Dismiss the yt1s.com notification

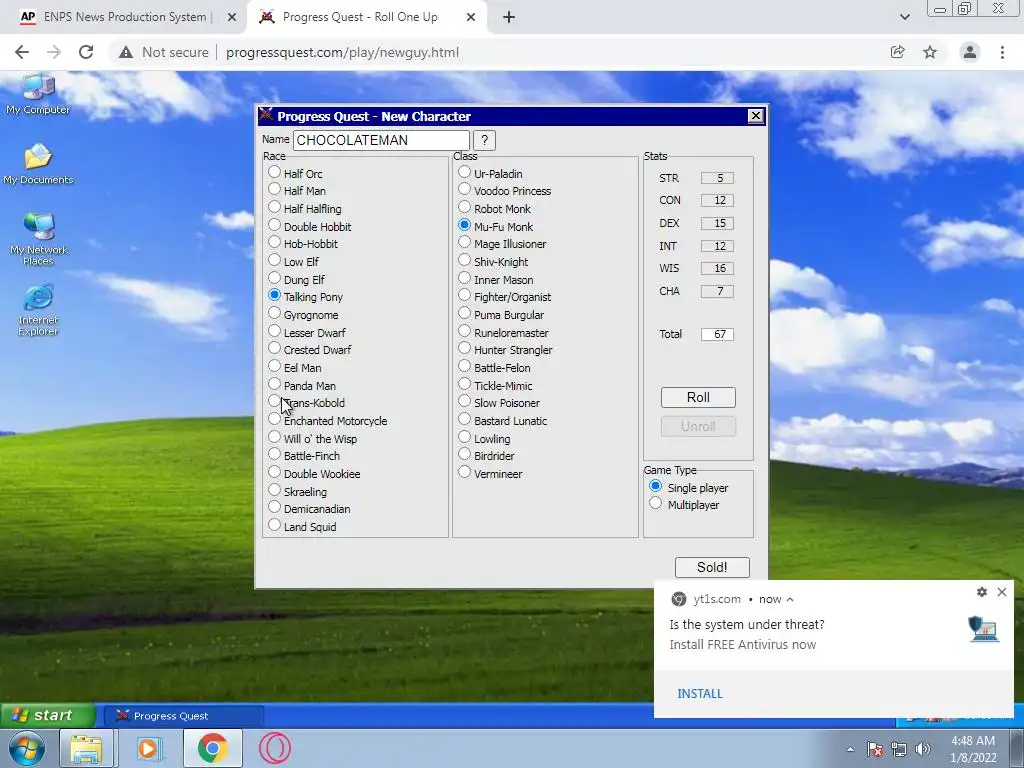[1002, 592]
